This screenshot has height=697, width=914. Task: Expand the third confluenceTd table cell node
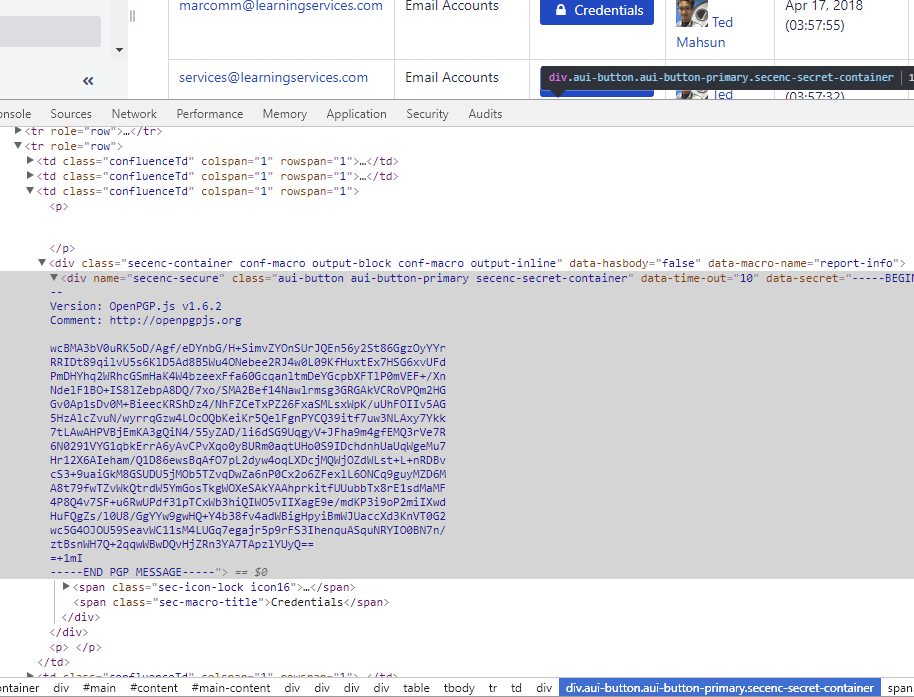point(30,190)
